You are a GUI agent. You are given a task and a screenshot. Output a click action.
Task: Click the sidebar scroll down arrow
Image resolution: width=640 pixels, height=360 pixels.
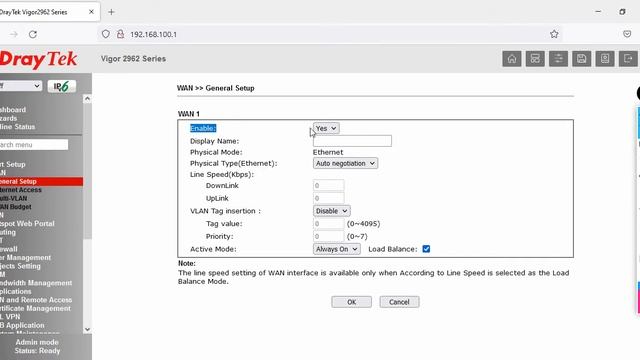click(87, 329)
